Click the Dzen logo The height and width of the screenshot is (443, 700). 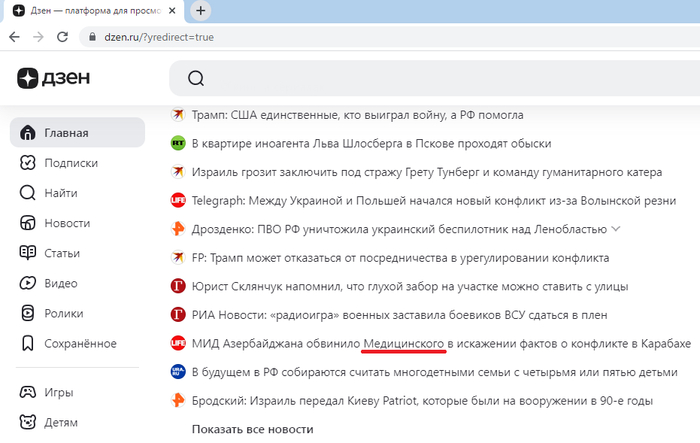tap(54, 78)
